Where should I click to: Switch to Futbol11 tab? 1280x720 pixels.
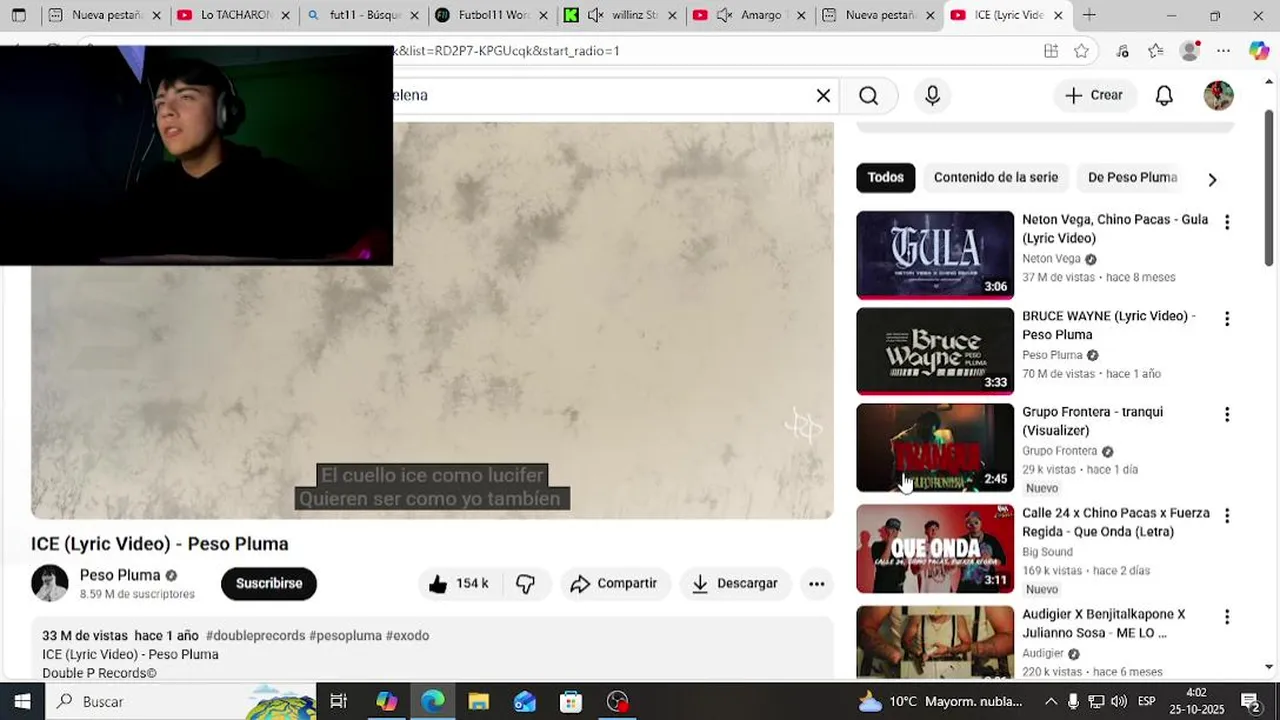(x=492, y=15)
